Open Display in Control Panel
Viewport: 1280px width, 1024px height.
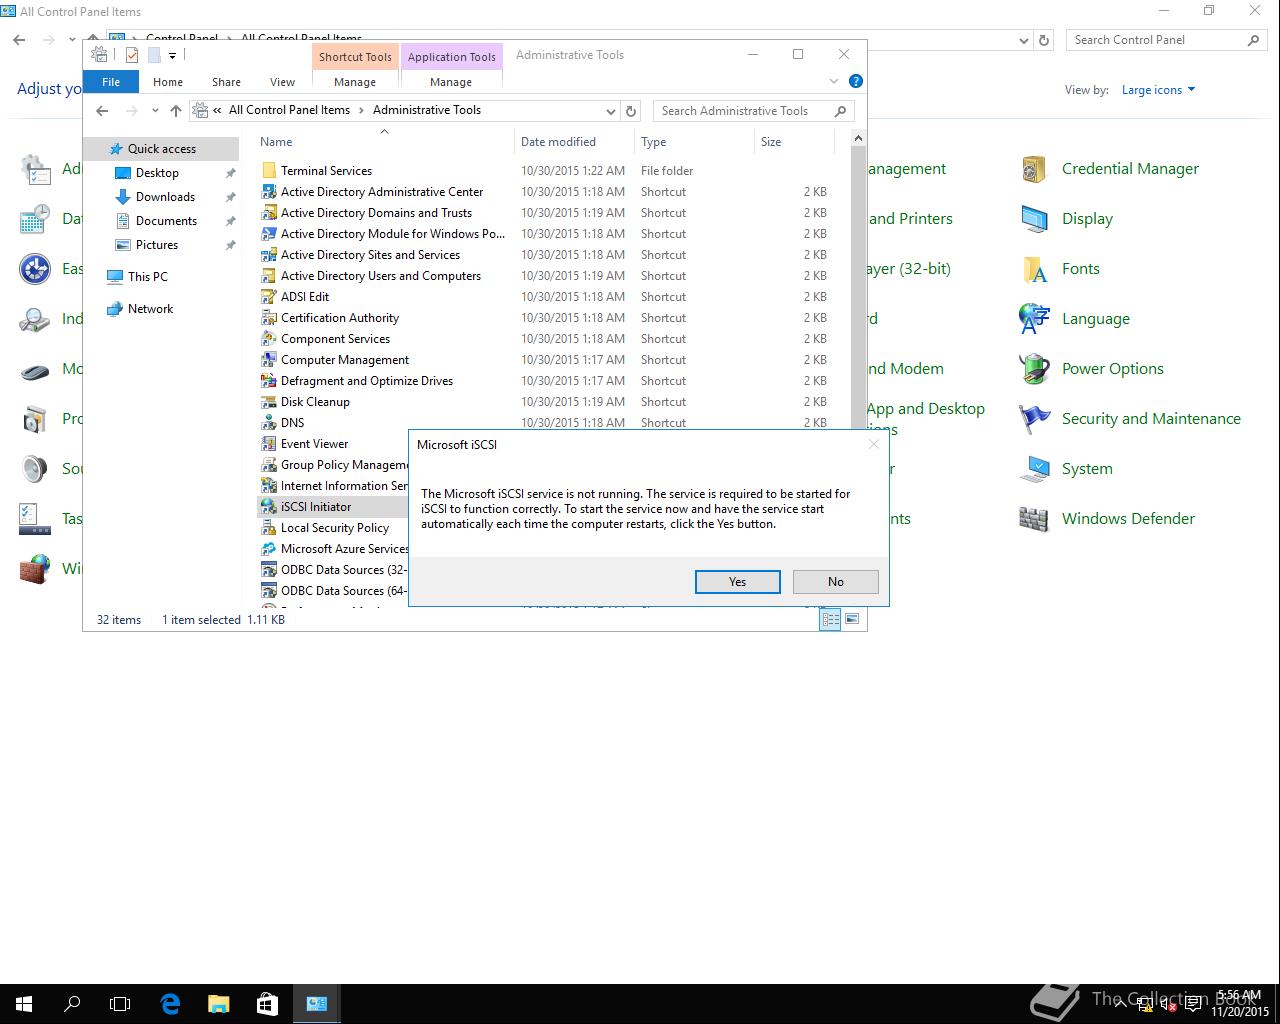tap(1087, 219)
